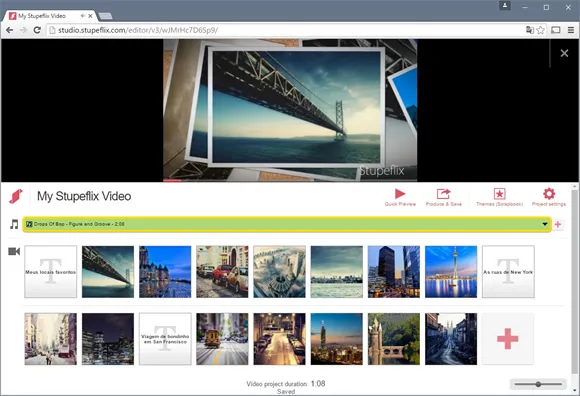Click the address bar URL field

point(285,30)
